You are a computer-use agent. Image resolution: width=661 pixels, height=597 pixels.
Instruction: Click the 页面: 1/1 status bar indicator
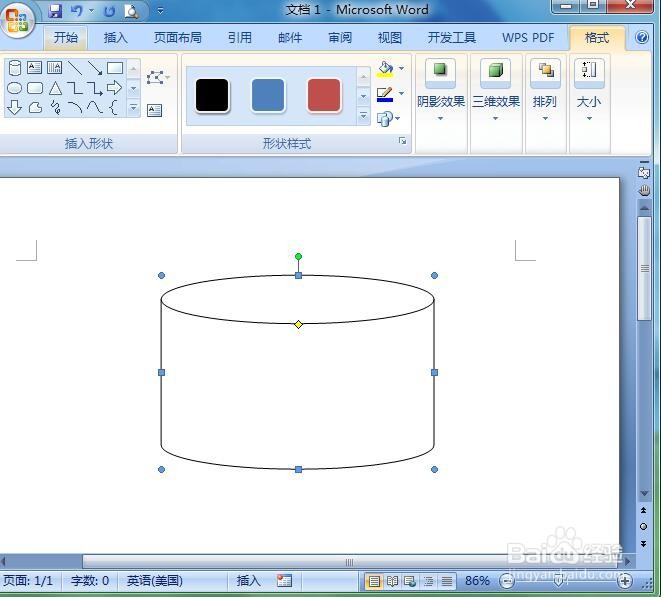(x=28, y=581)
